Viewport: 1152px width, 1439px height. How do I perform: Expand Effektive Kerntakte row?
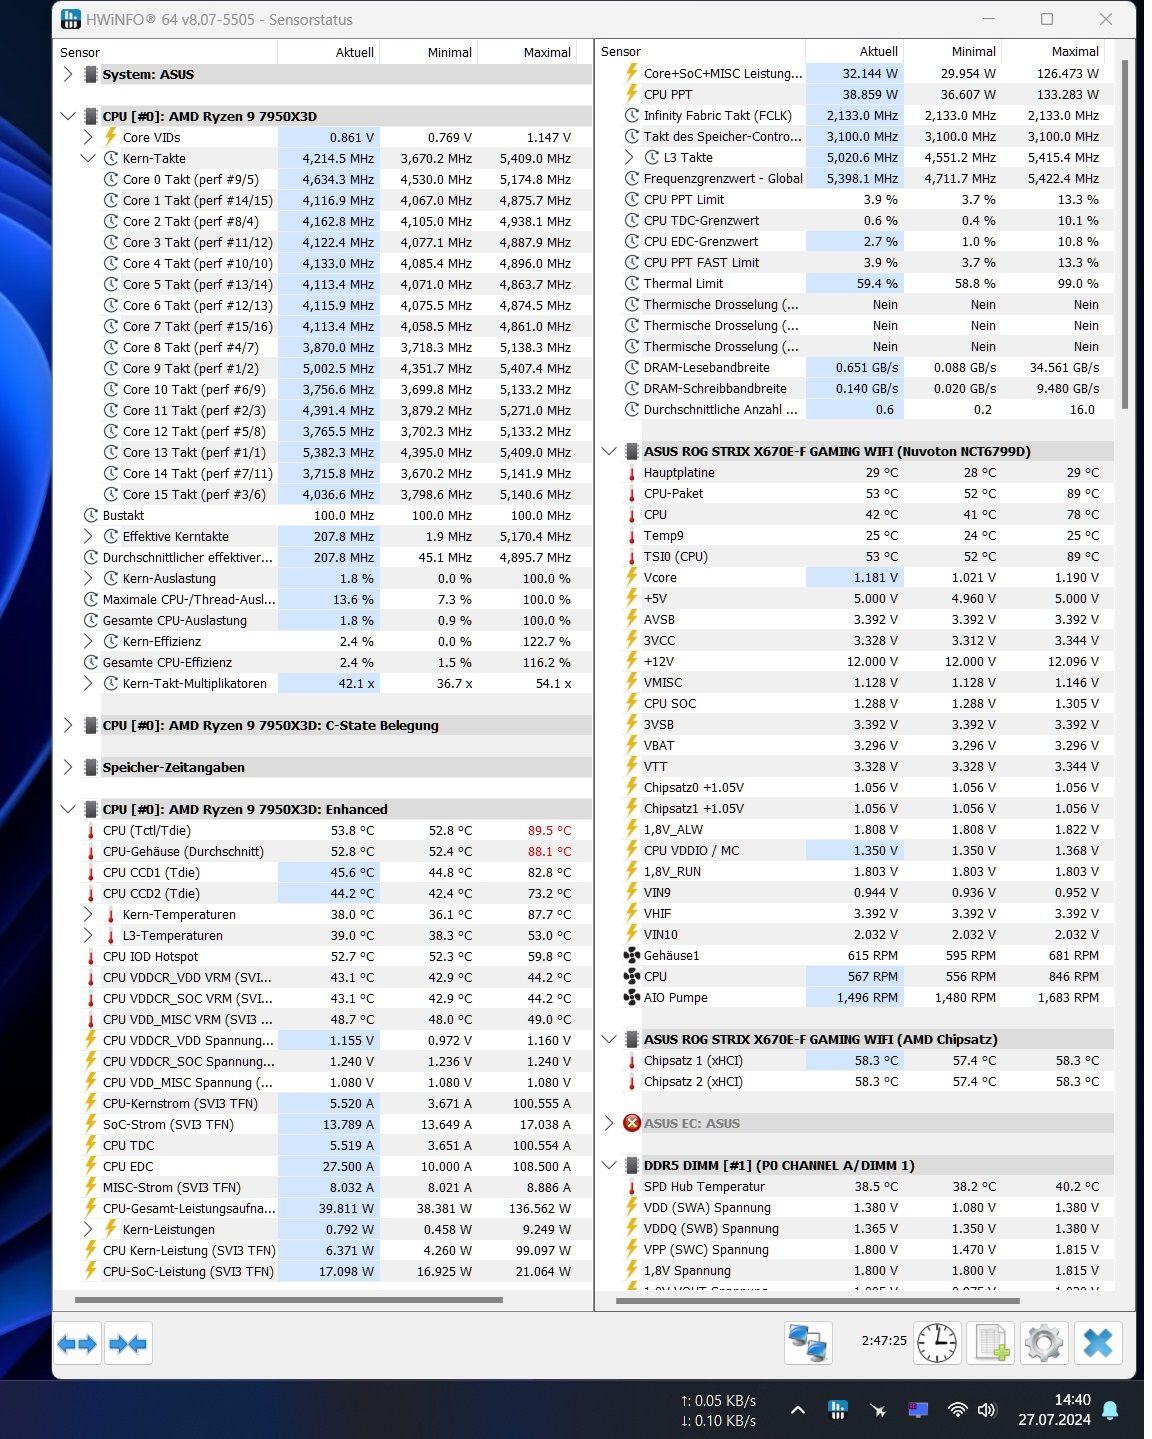pos(88,536)
